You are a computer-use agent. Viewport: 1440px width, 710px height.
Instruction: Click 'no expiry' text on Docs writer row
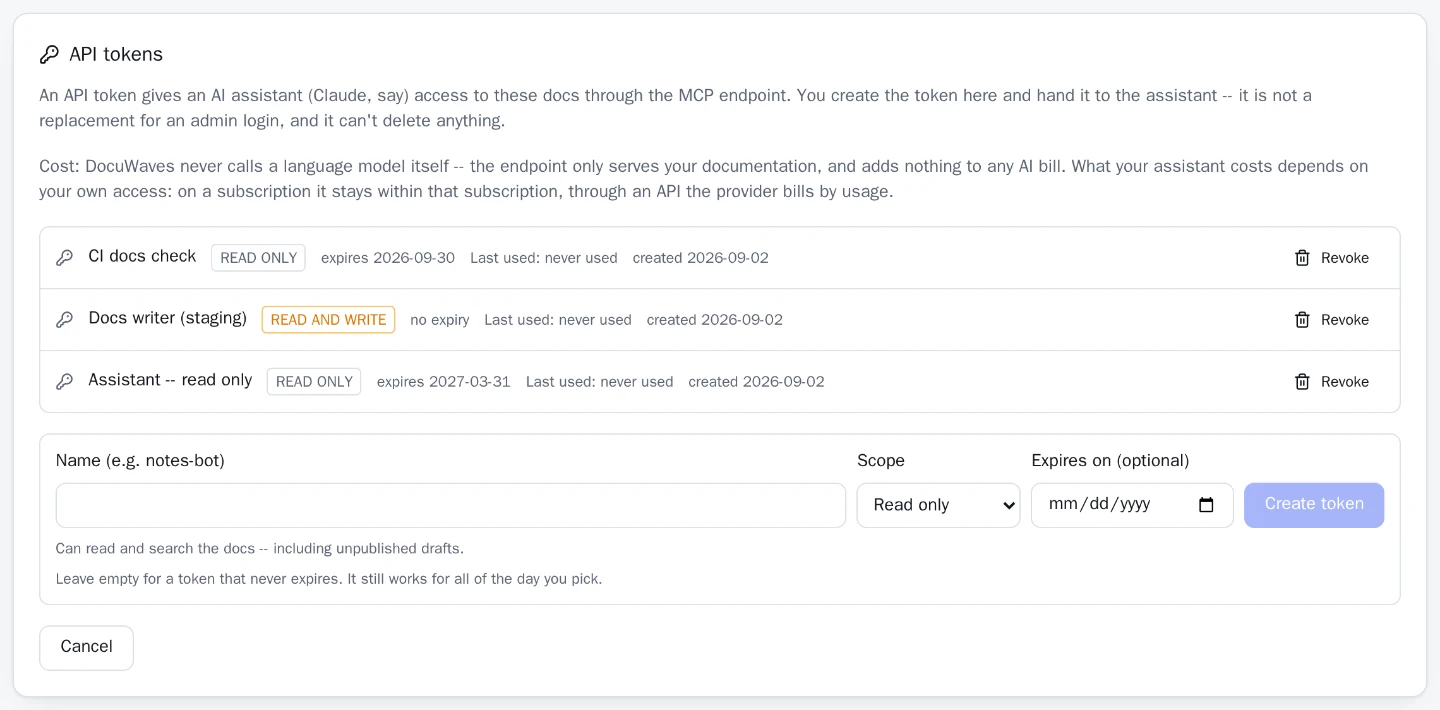click(440, 320)
